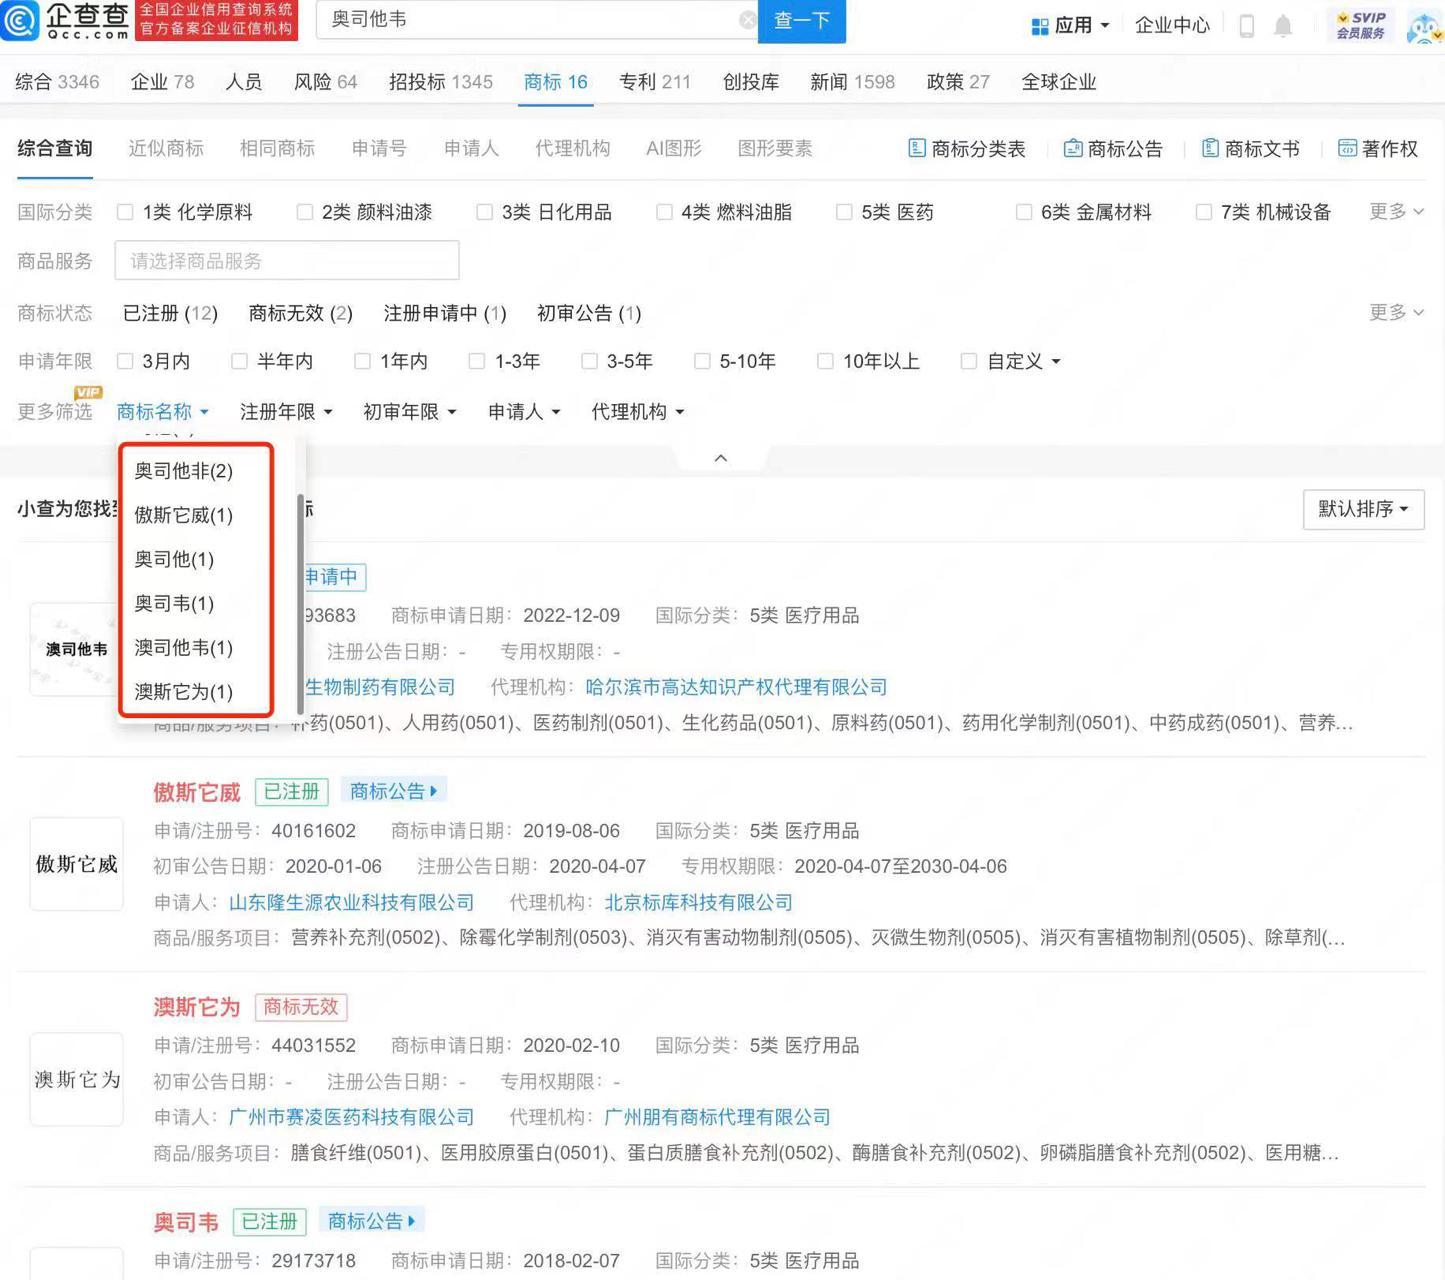
Task: Open the notifications bell
Action: [1283, 26]
